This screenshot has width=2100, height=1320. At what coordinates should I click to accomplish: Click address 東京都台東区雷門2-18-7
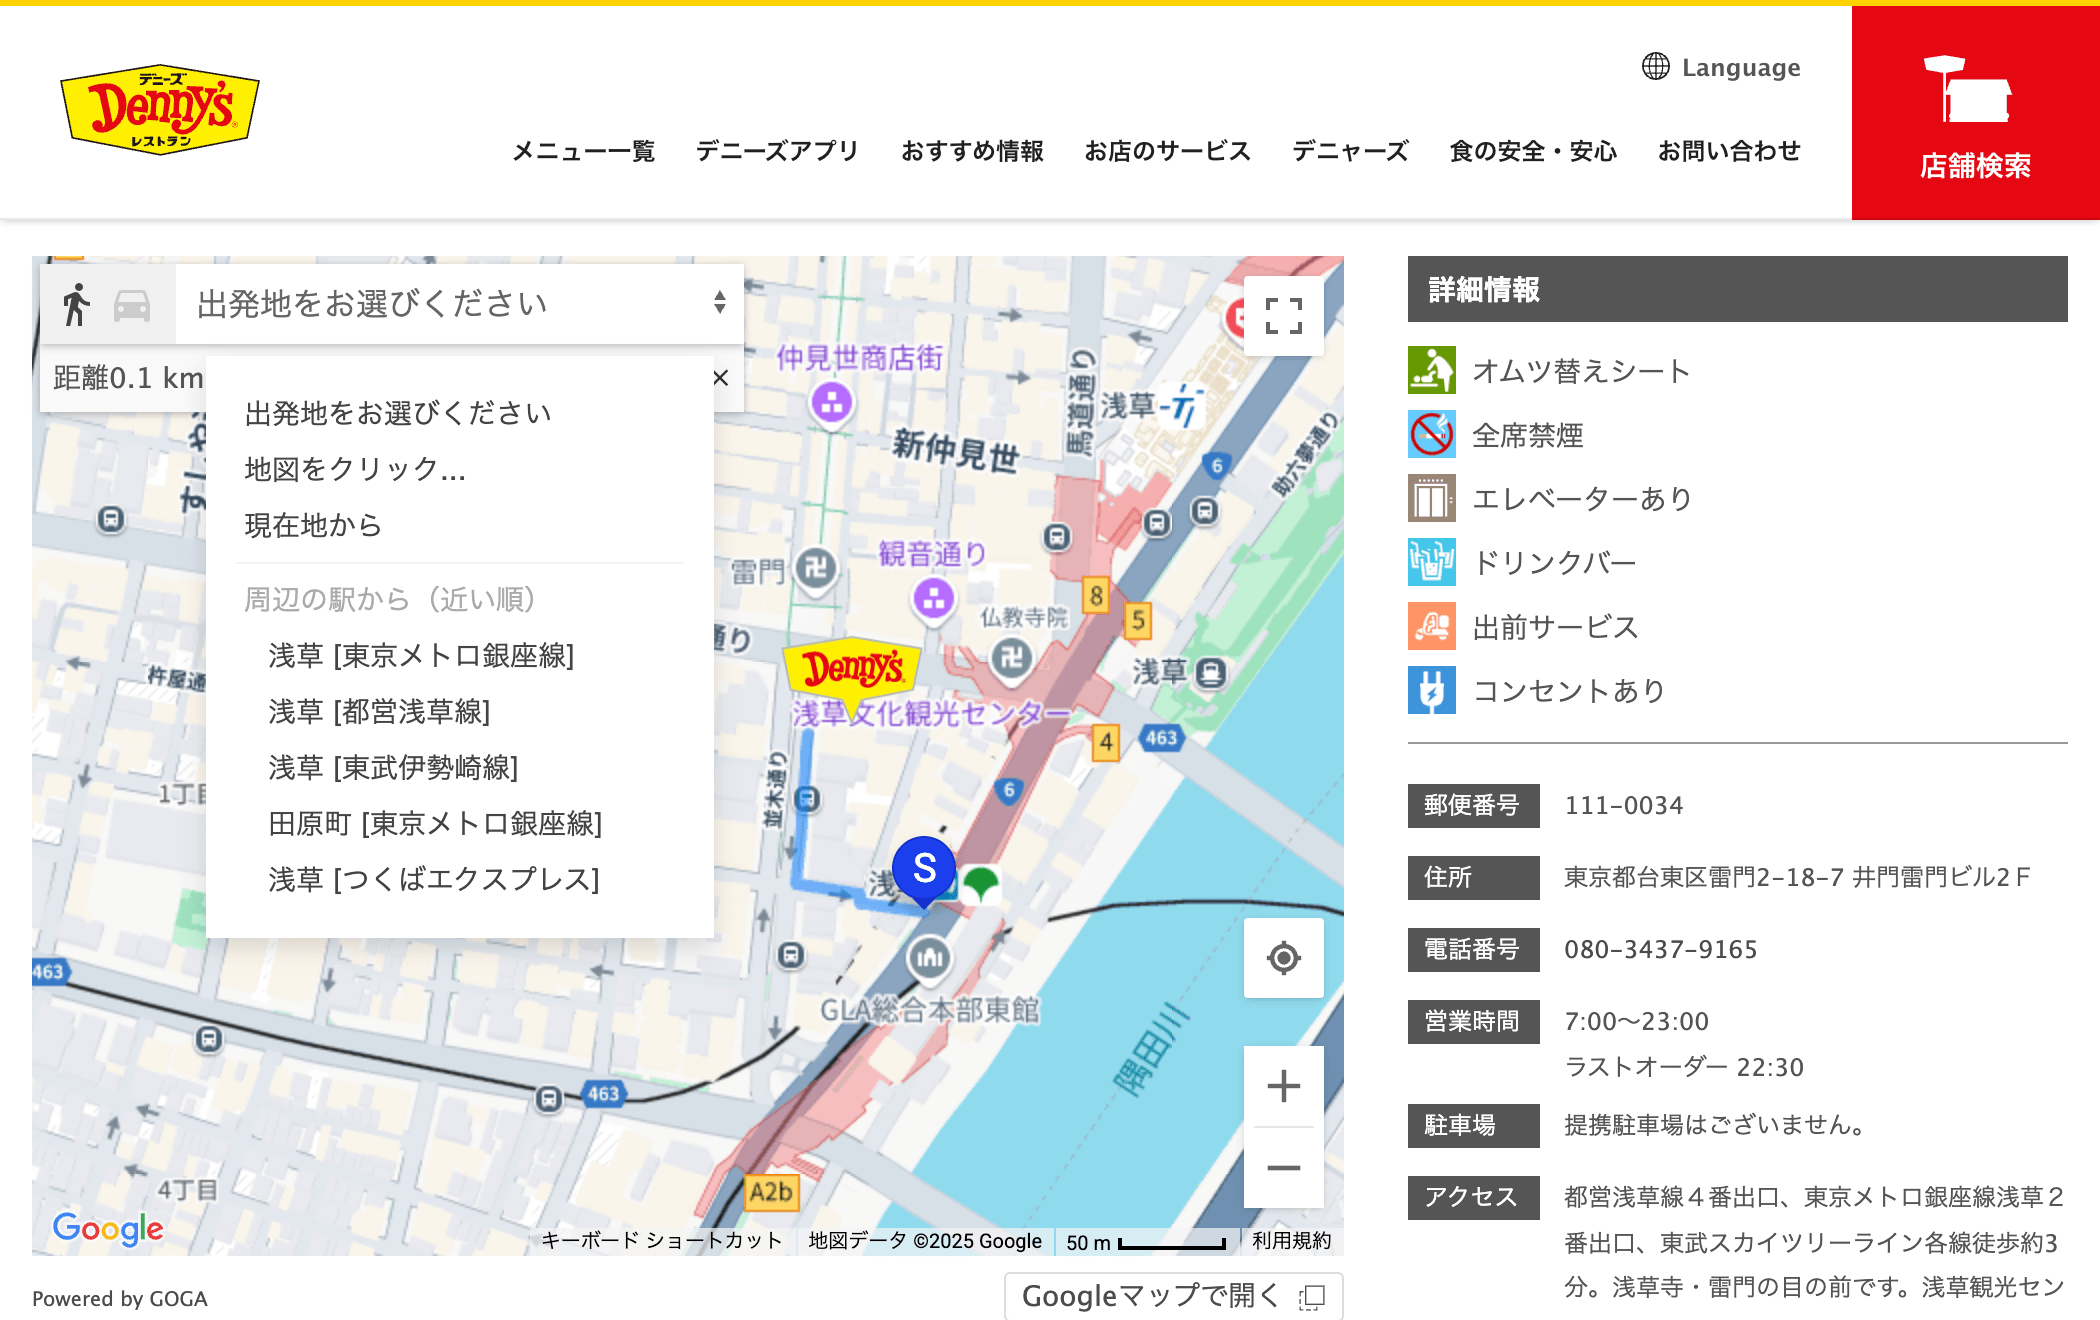tap(1704, 877)
